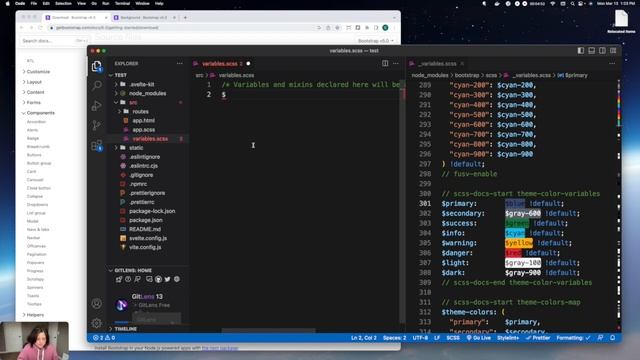Viewport: 640px width, 360px height.
Task: Open the Help menu in menu bar
Action: pyautogui.click(x=159, y=3)
